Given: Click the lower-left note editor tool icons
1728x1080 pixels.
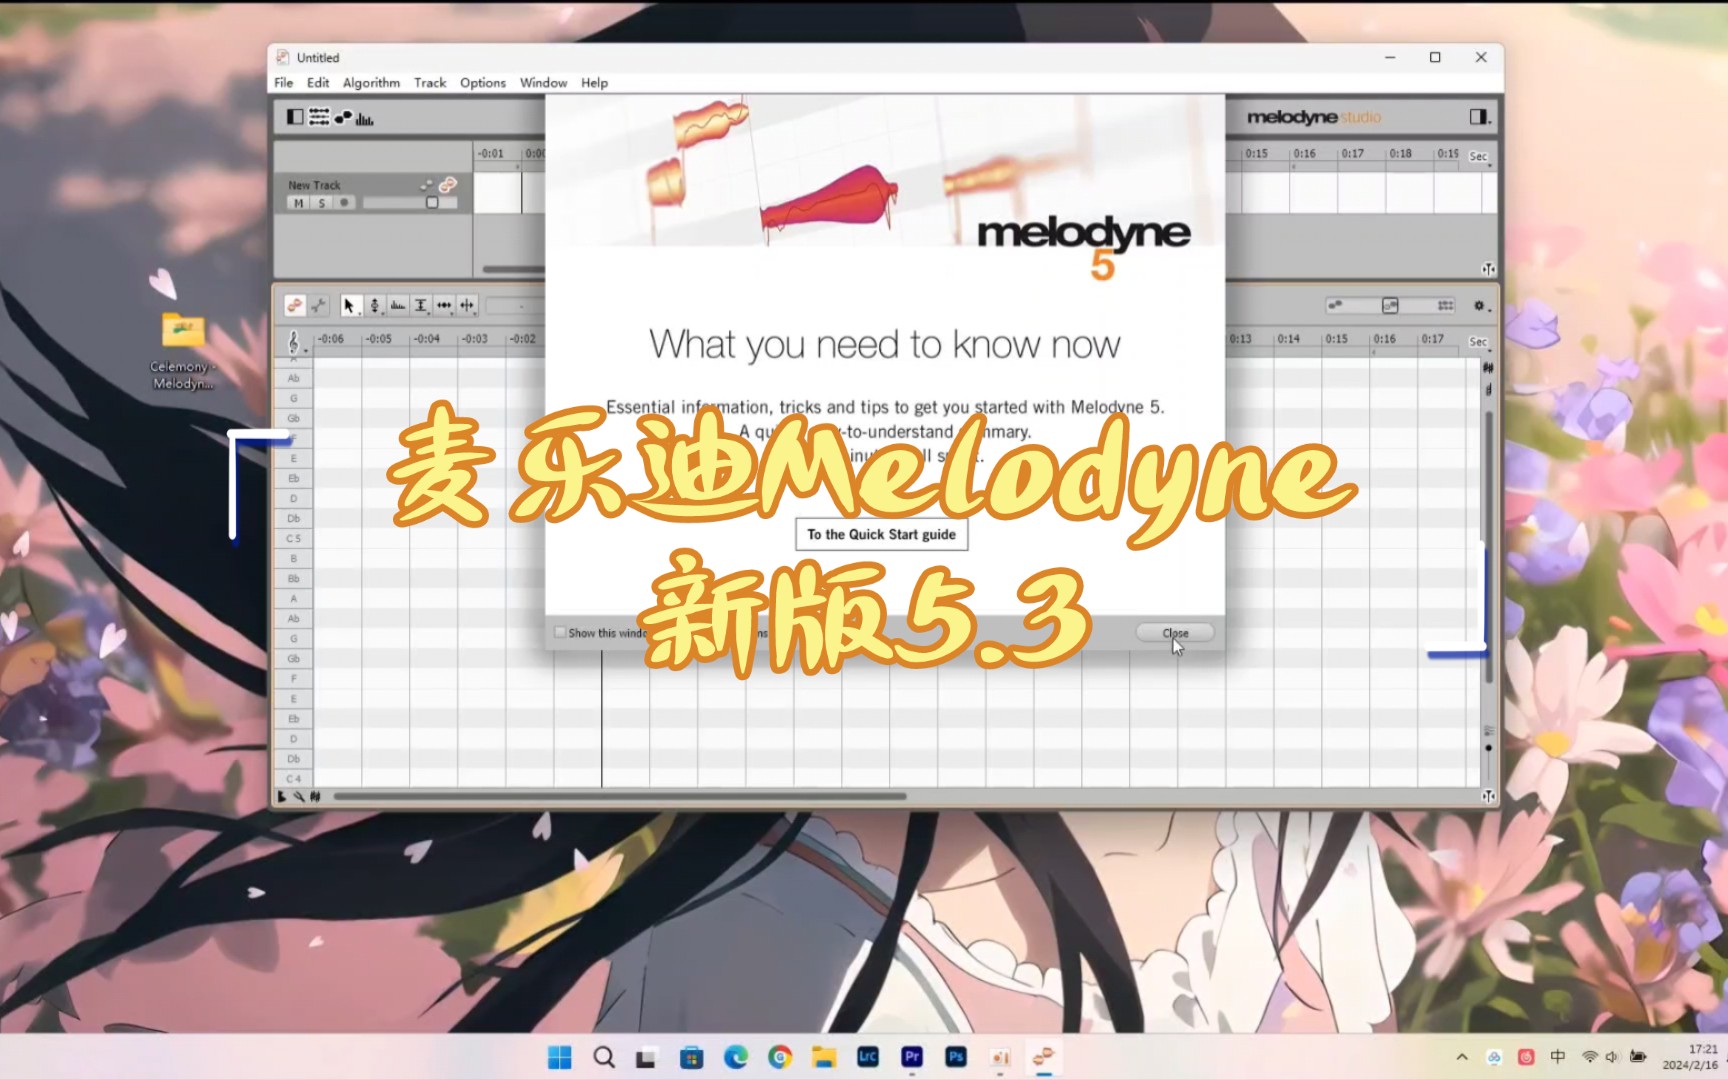Looking at the screenshot, I should pos(299,796).
